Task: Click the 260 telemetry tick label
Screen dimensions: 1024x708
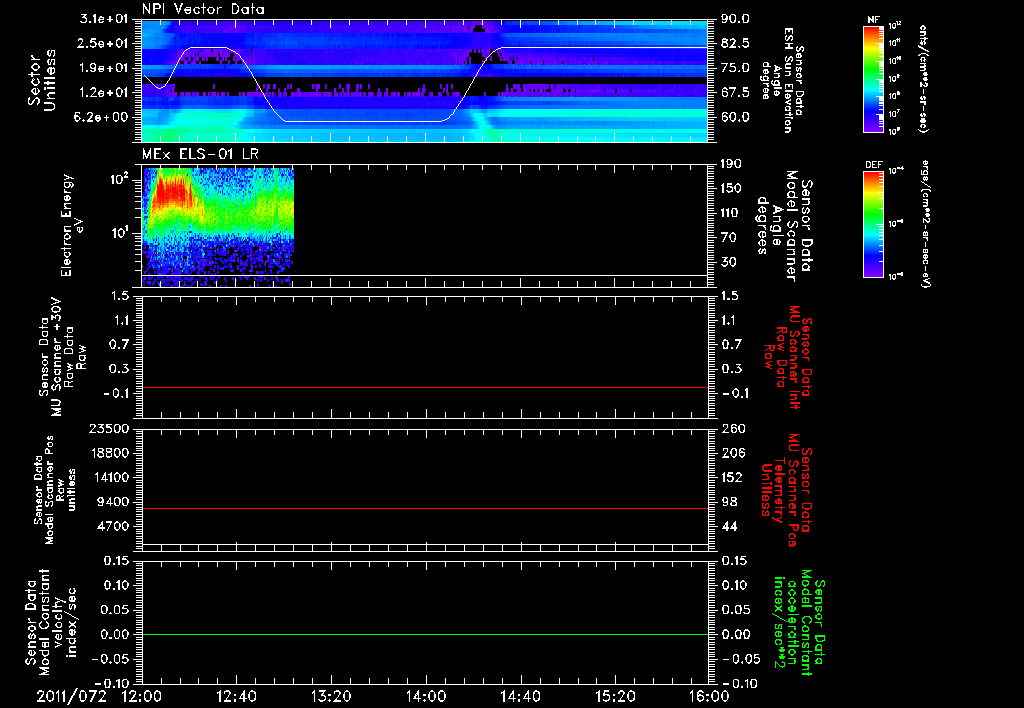Action: click(x=732, y=429)
